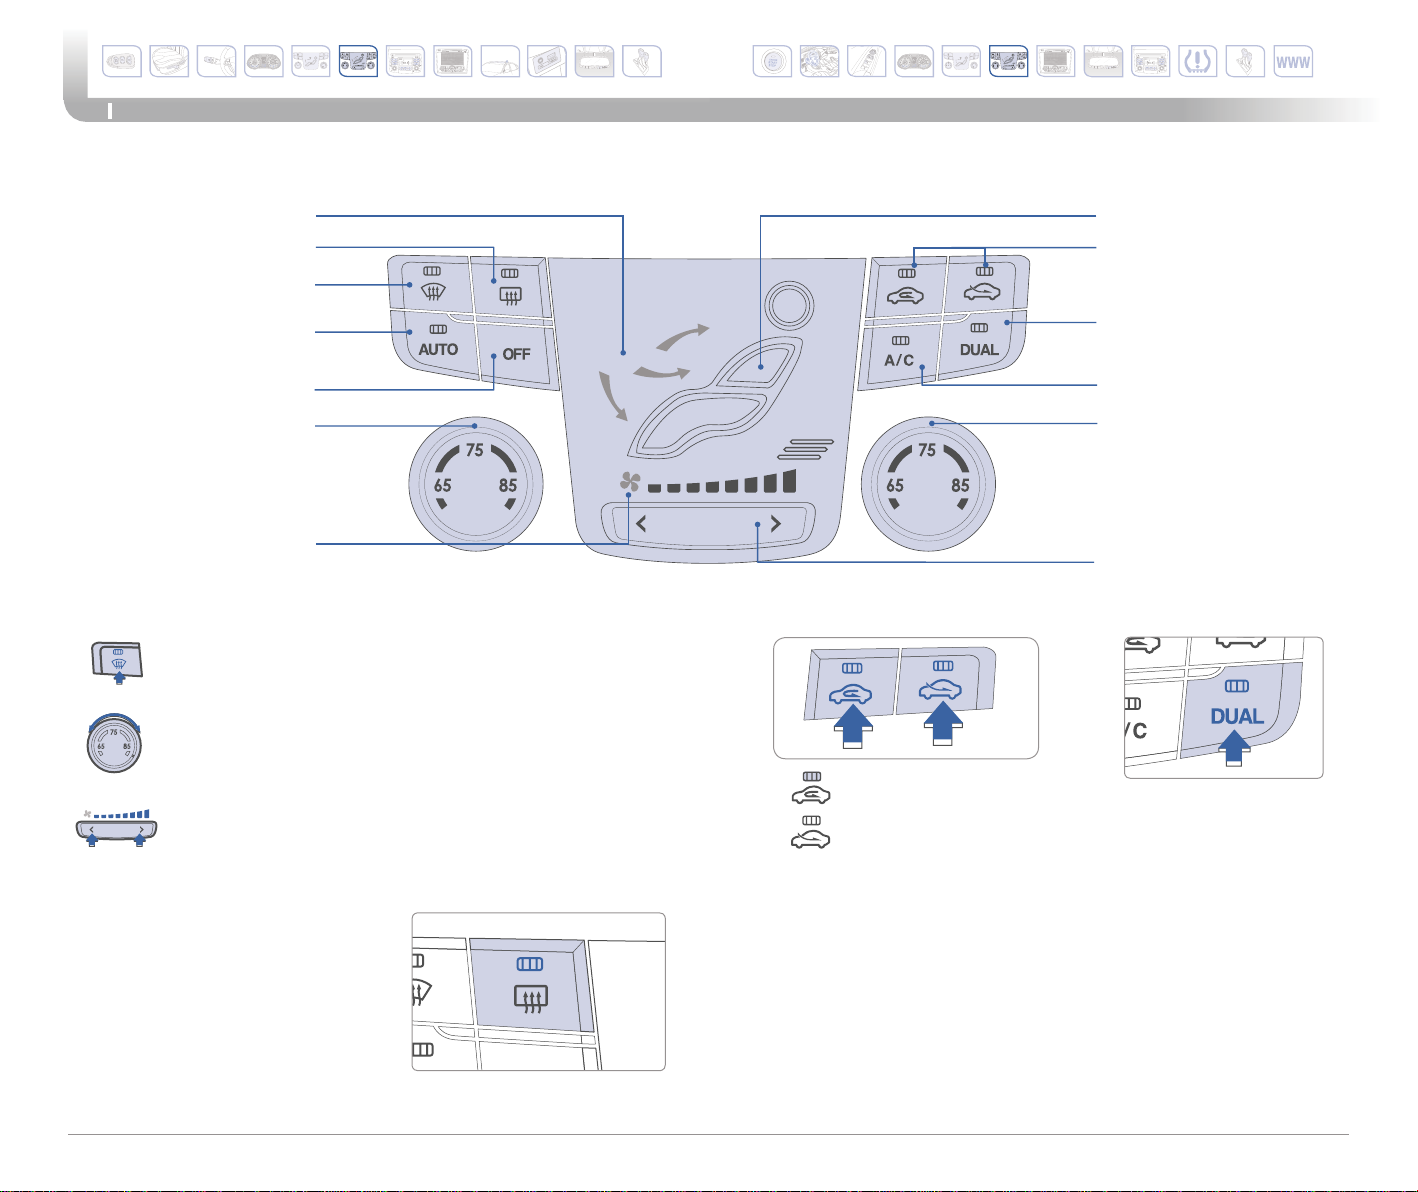Open the audio unit thumbnail on left page strip
This screenshot has width=1418, height=1192.
click(405, 62)
